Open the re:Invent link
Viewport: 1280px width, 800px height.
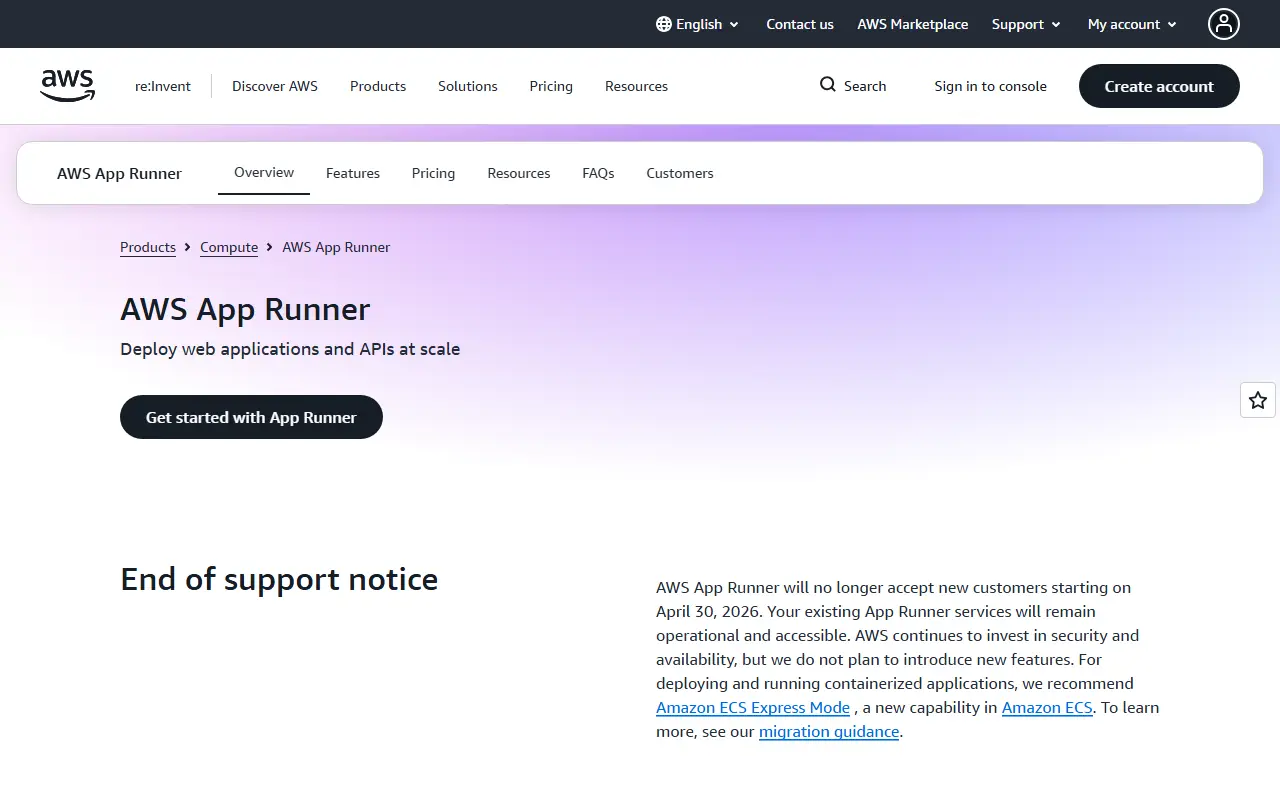tap(163, 86)
